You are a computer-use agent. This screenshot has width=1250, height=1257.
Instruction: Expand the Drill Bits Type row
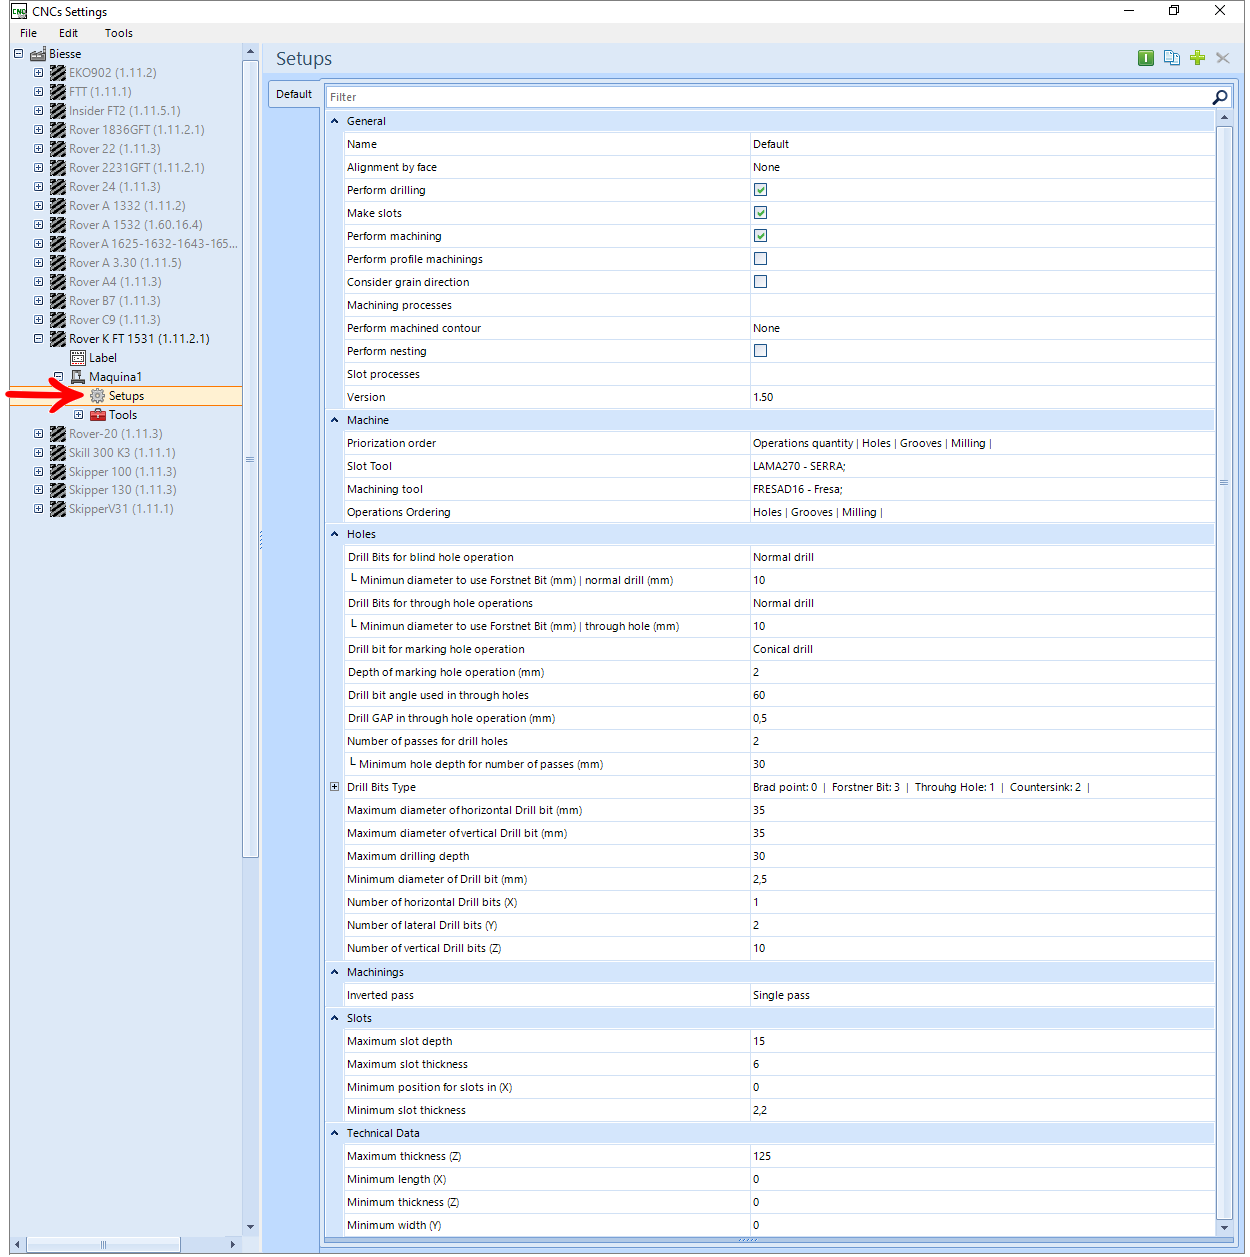pos(335,787)
